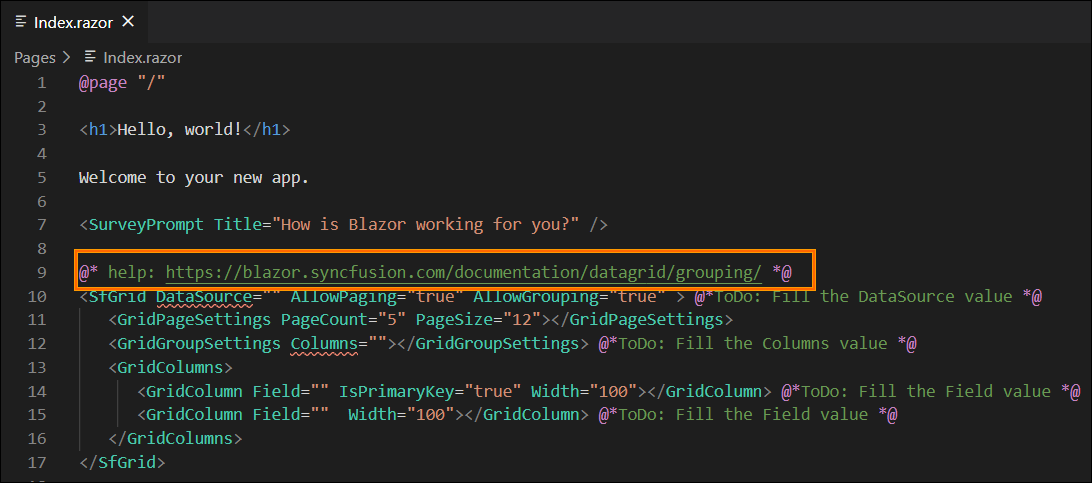1092x483 pixels.
Task: Click the squiggly-underlined DataSource attribute
Action: coord(204,296)
